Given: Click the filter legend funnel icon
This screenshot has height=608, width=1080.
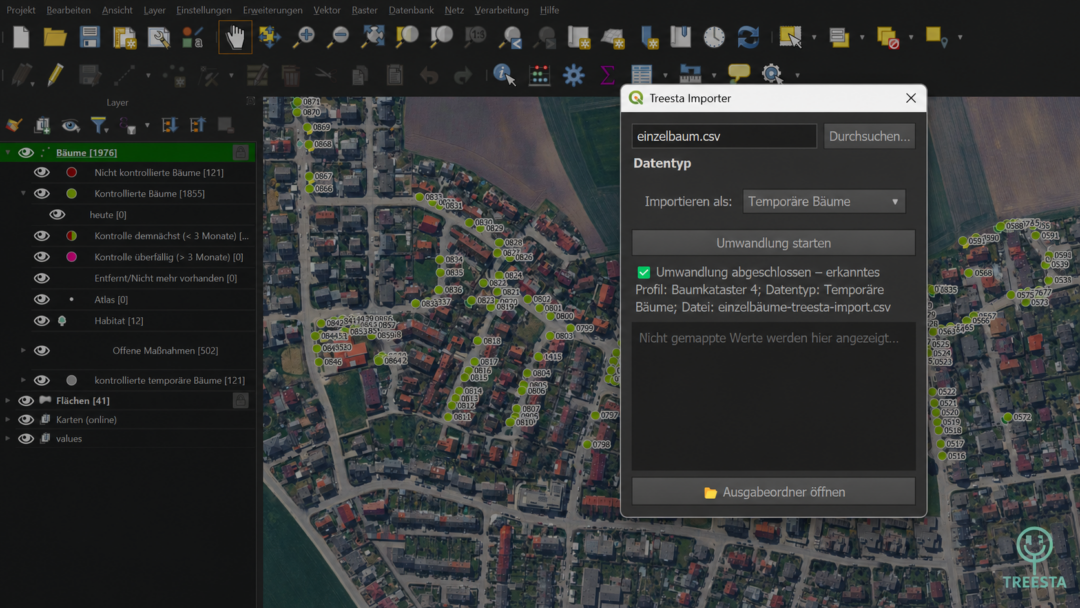Looking at the screenshot, I should pyautogui.click(x=98, y=125).
